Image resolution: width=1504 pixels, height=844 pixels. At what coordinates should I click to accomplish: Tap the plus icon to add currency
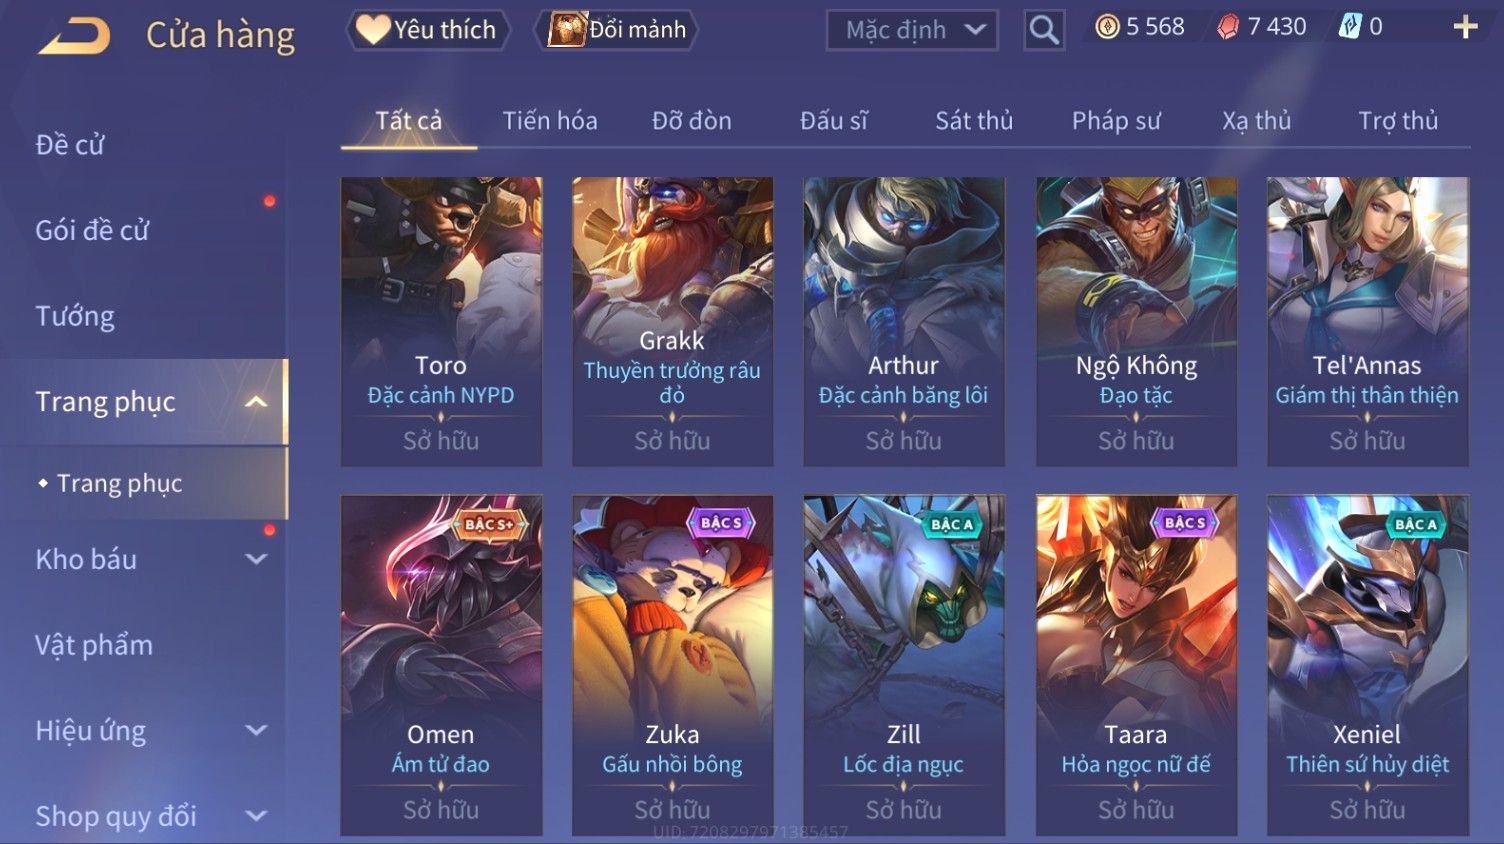coord(1465,27)
